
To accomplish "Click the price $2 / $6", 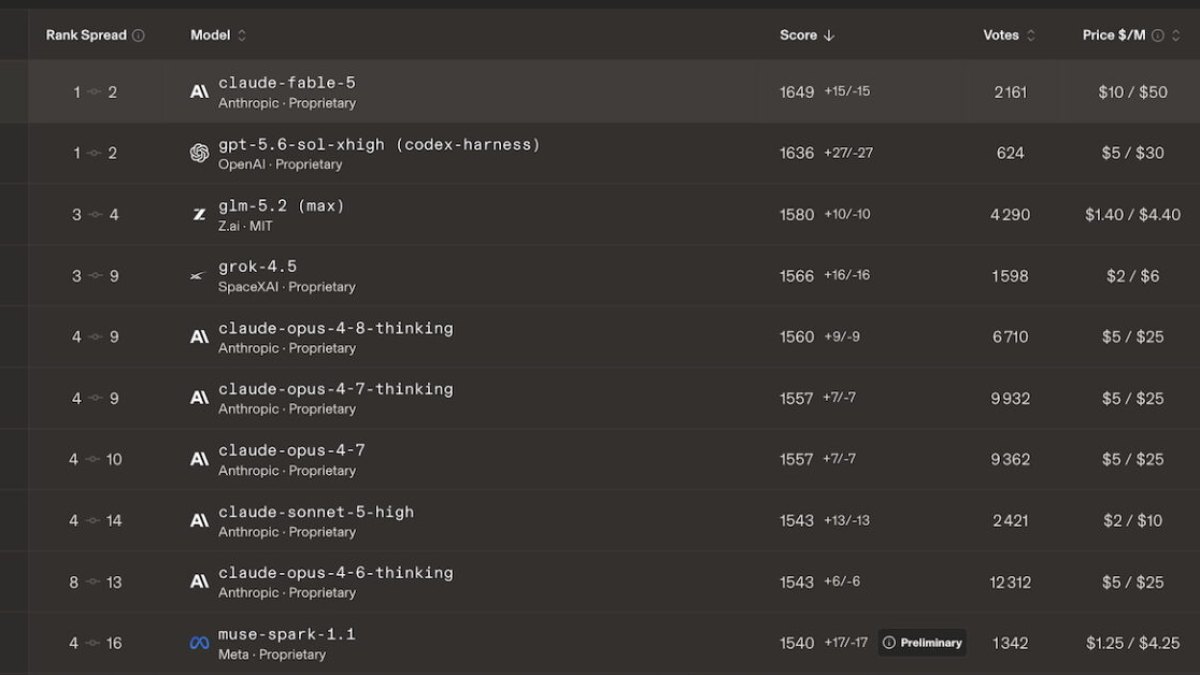I will (1133, 276).
